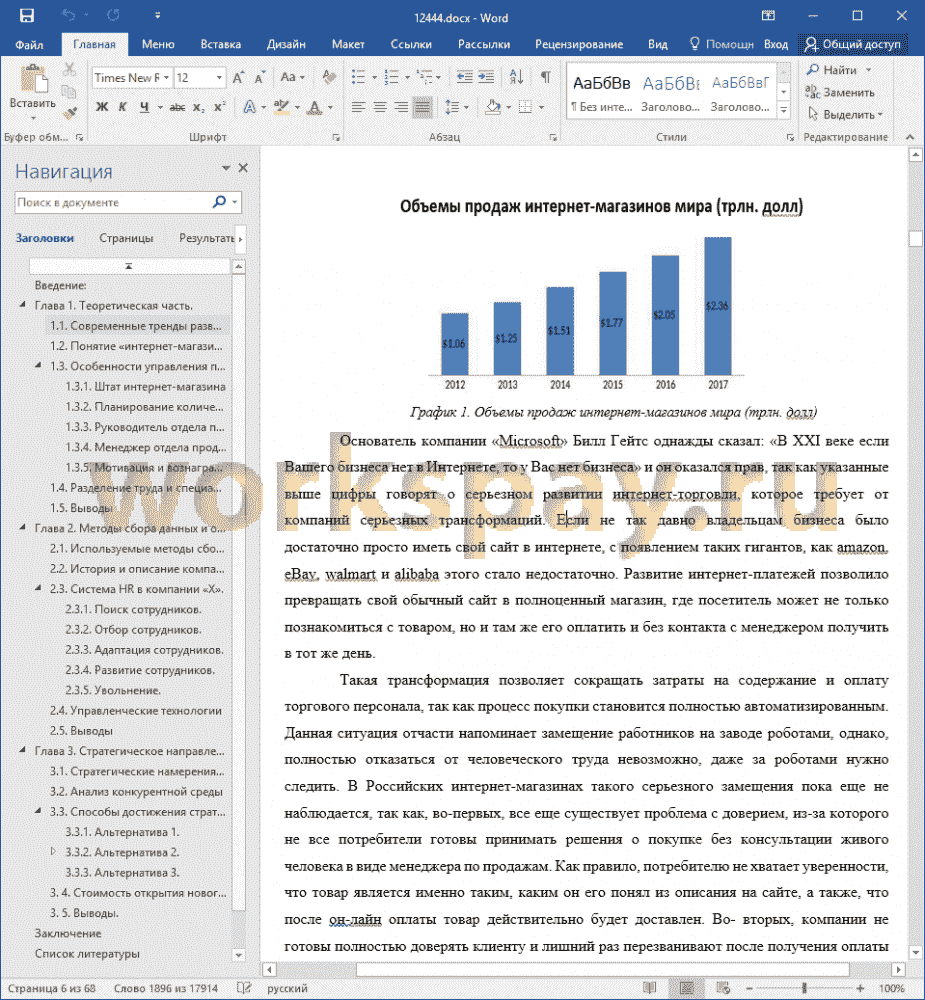The height and width of the screenshot is (1000, 925).
Task: Decrease font size with the smaller A icon
Action: click(x=260, y=78)
